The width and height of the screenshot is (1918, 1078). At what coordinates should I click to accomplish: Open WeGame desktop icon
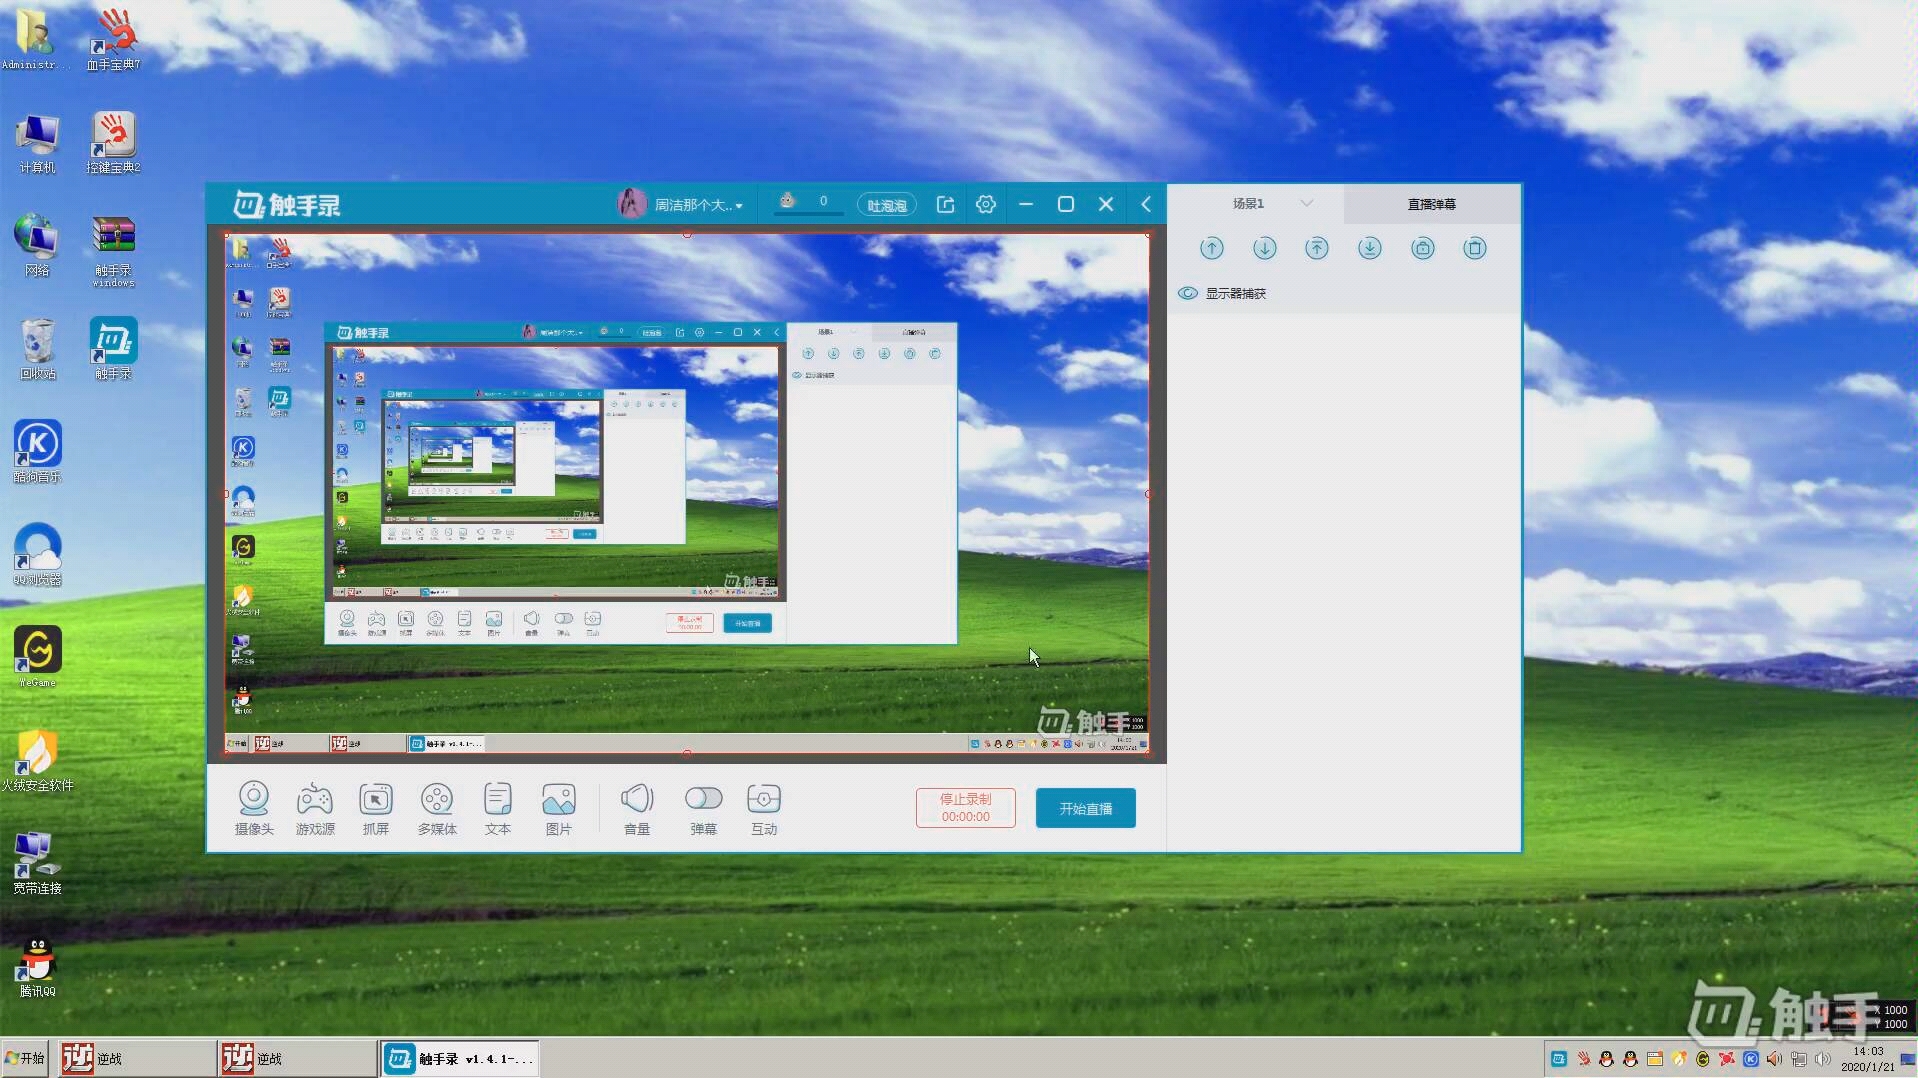[x=38, y=657]
